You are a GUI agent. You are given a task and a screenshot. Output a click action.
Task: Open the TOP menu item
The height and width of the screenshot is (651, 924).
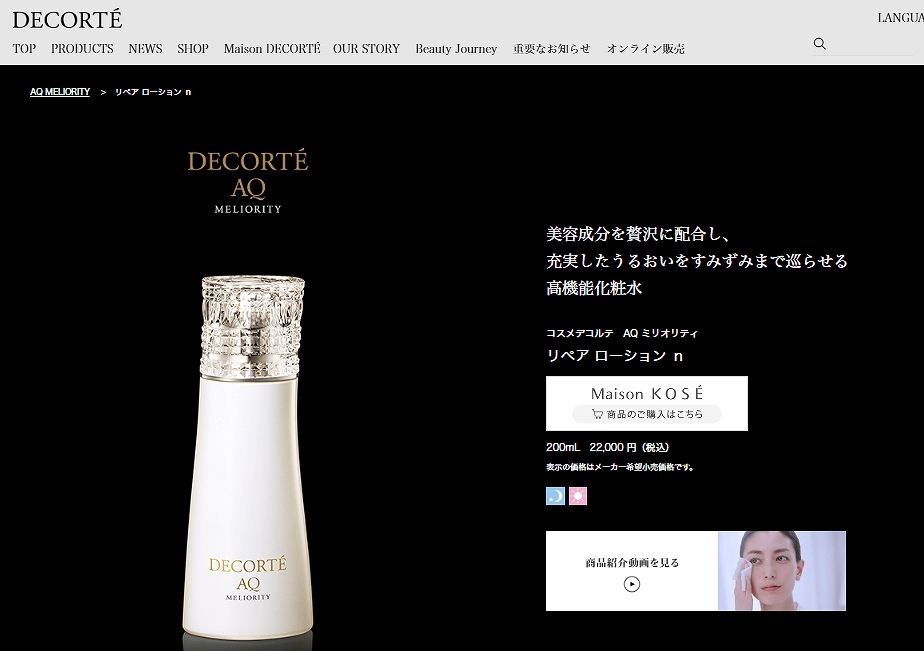point(24,49)
